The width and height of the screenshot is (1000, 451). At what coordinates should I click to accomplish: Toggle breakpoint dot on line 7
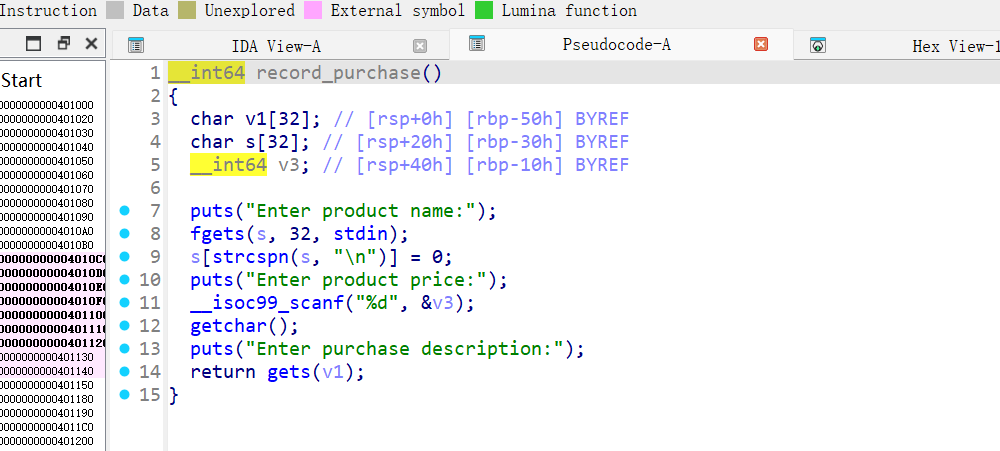[125, 211]
